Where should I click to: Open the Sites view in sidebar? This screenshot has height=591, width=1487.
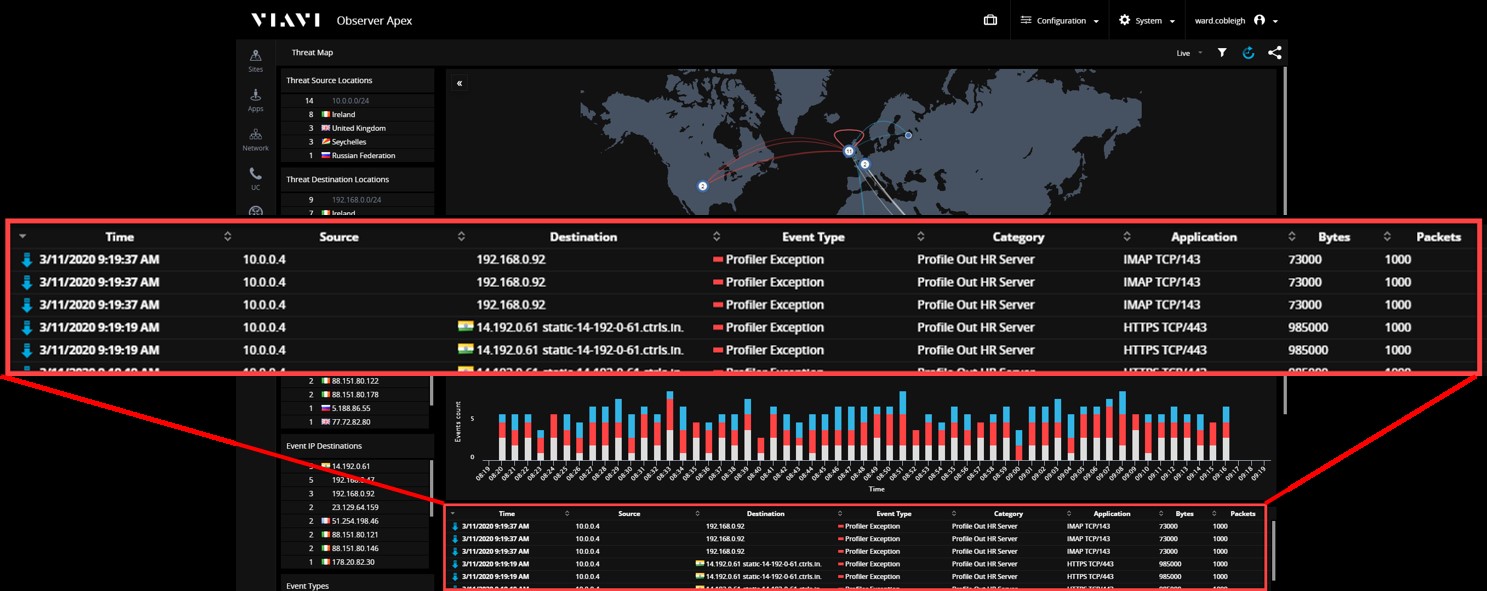coord(255,60)
